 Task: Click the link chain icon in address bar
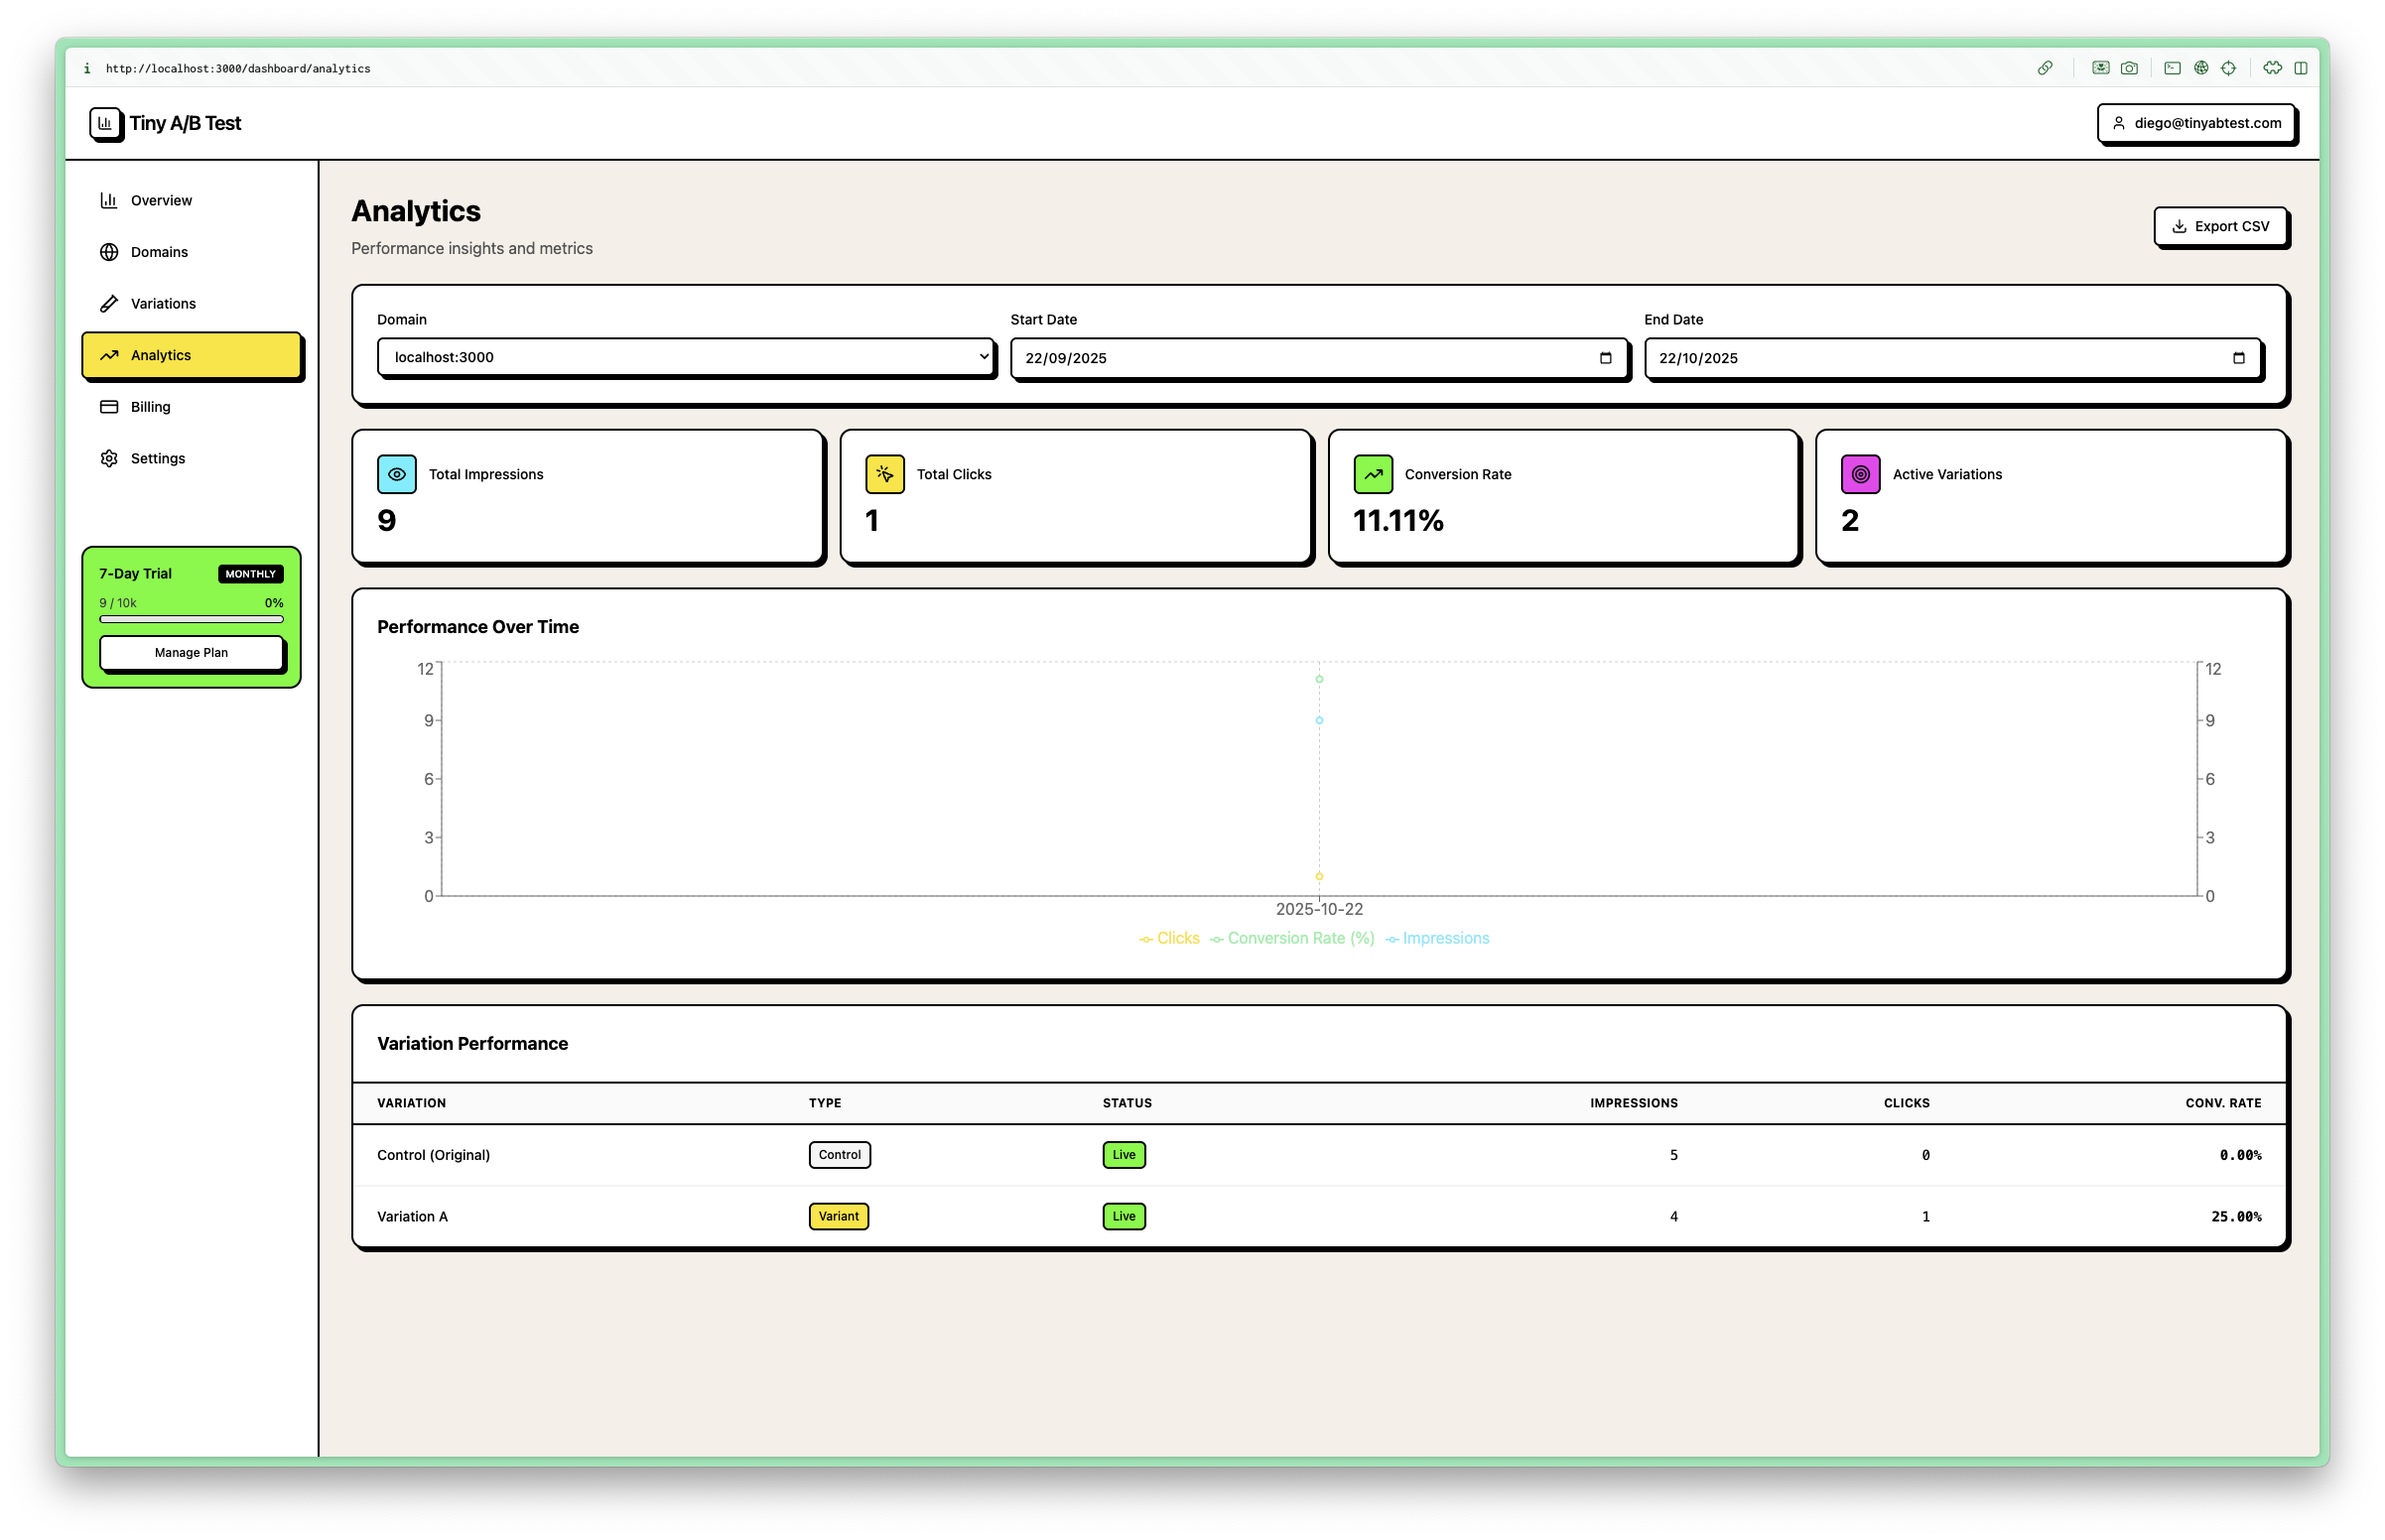2045,68
